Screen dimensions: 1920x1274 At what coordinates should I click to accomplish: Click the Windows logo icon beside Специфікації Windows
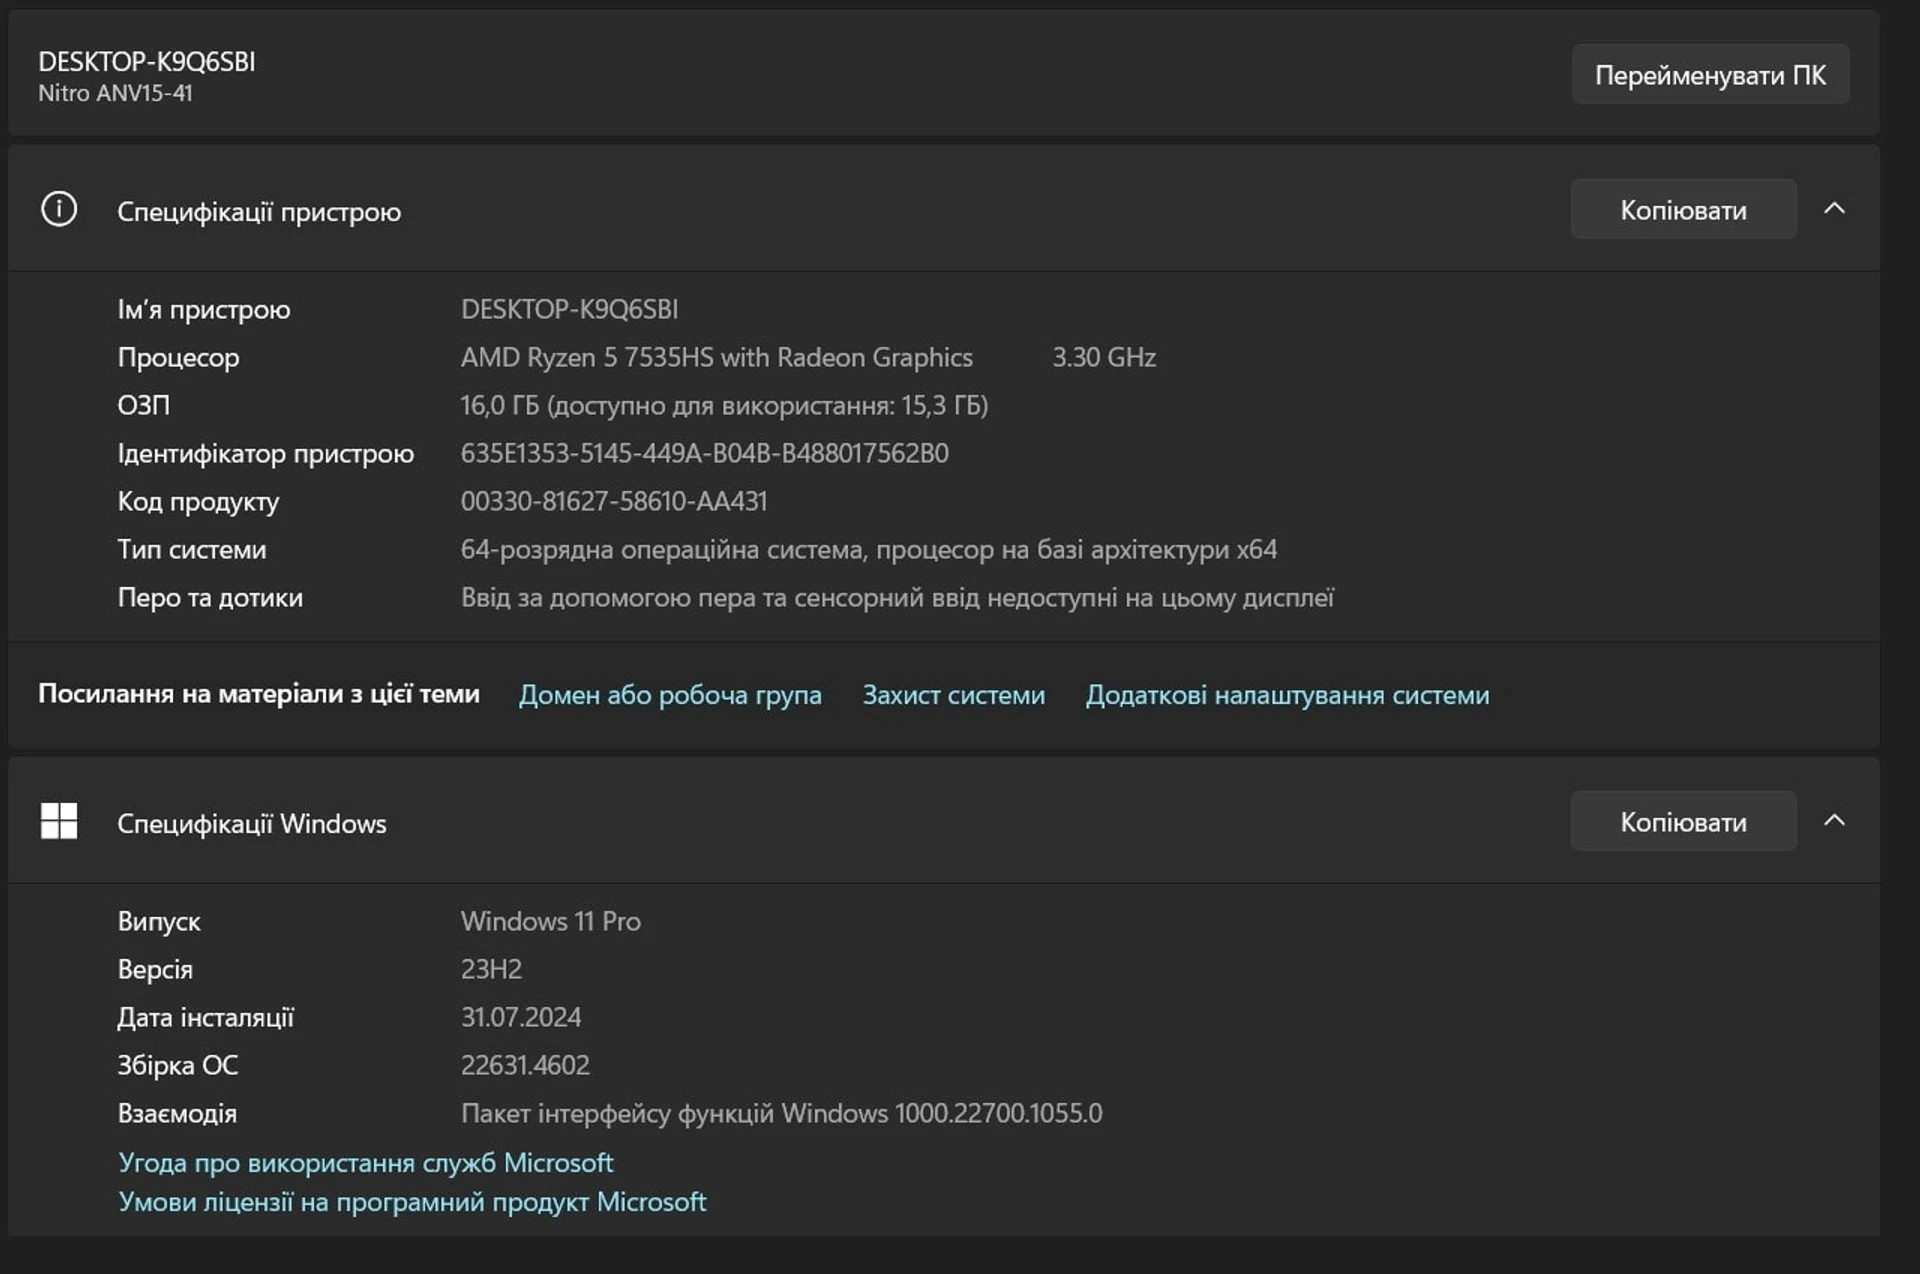(59, 821)
